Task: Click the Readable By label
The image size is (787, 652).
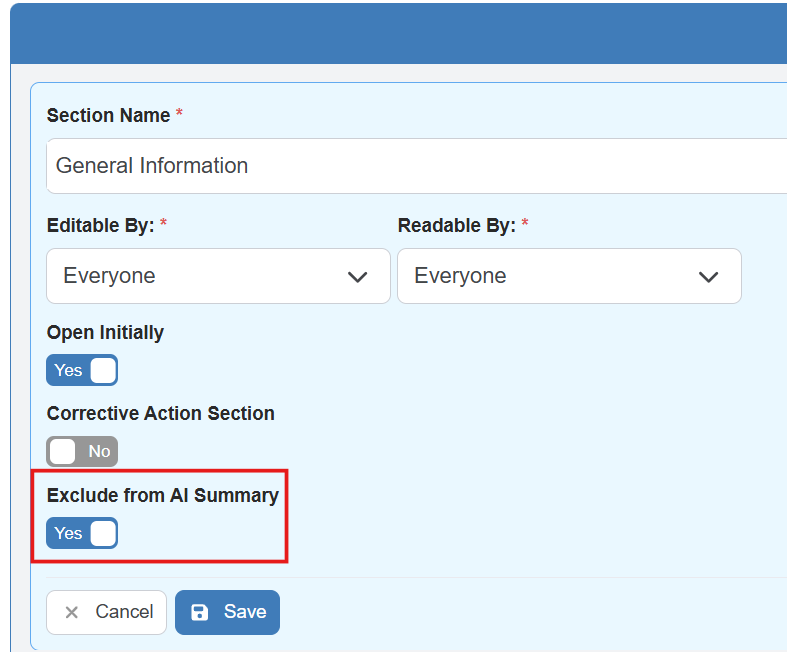Action: 456,226
